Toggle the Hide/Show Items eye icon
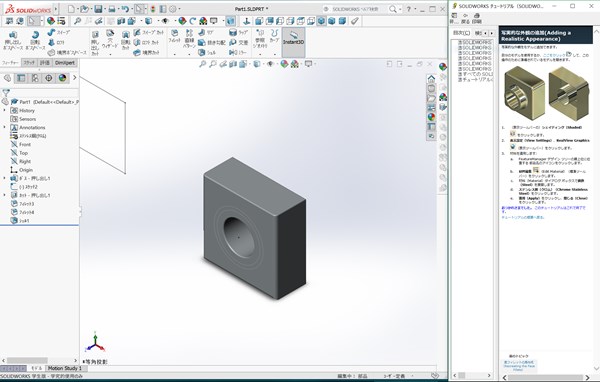Viewport: 600px width, 382px height. [x=165, y=21]
